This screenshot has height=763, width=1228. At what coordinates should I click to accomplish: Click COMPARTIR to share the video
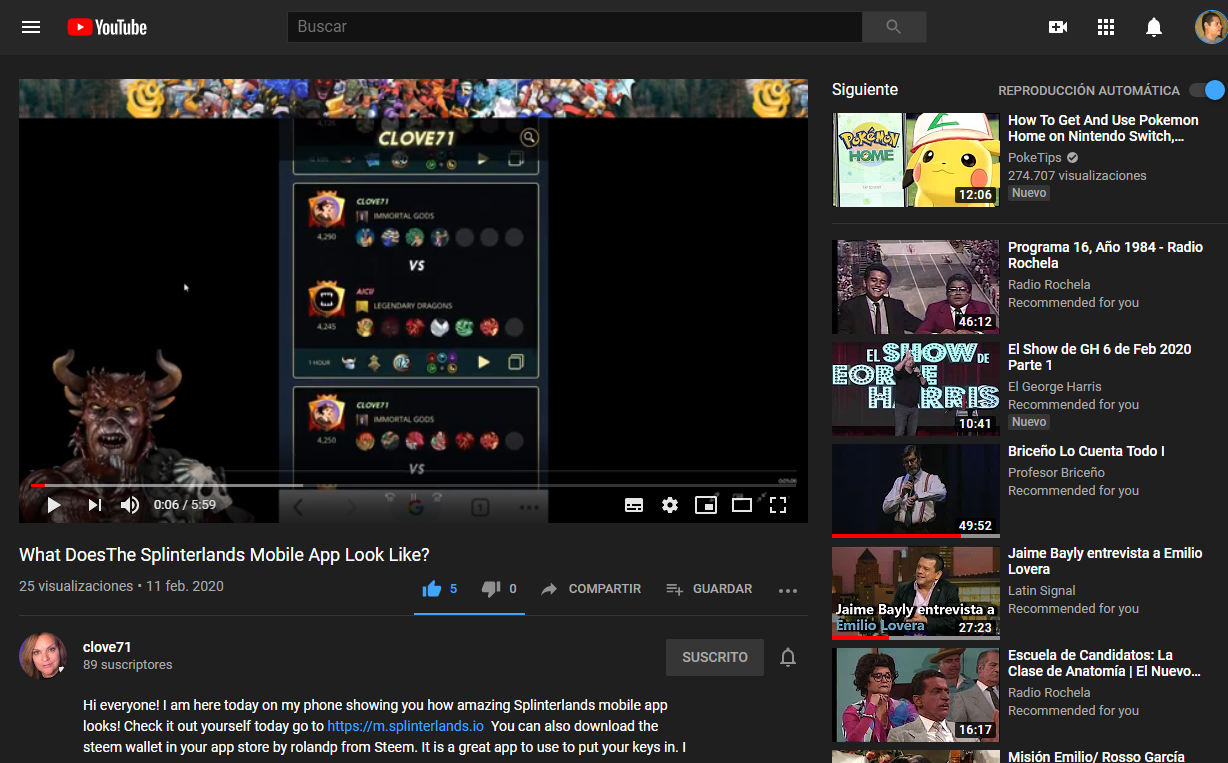click(591, 589)
